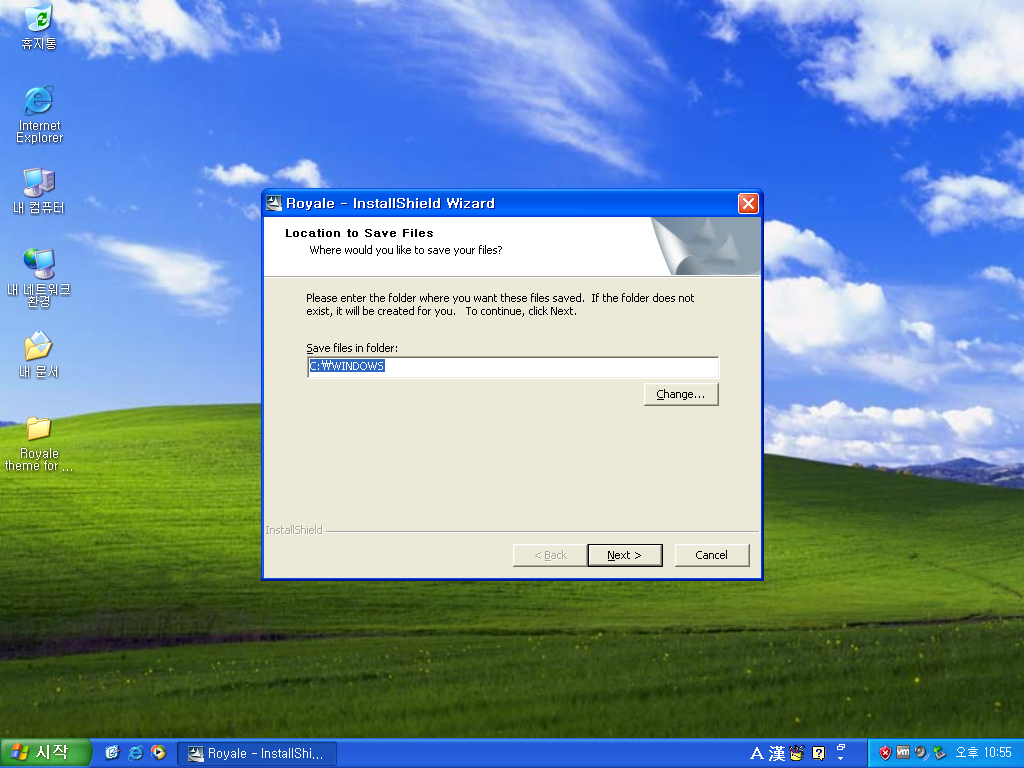Open the language bar options arrow
The width and height of the screenshot is (1024, 768).
coord(841,759)
